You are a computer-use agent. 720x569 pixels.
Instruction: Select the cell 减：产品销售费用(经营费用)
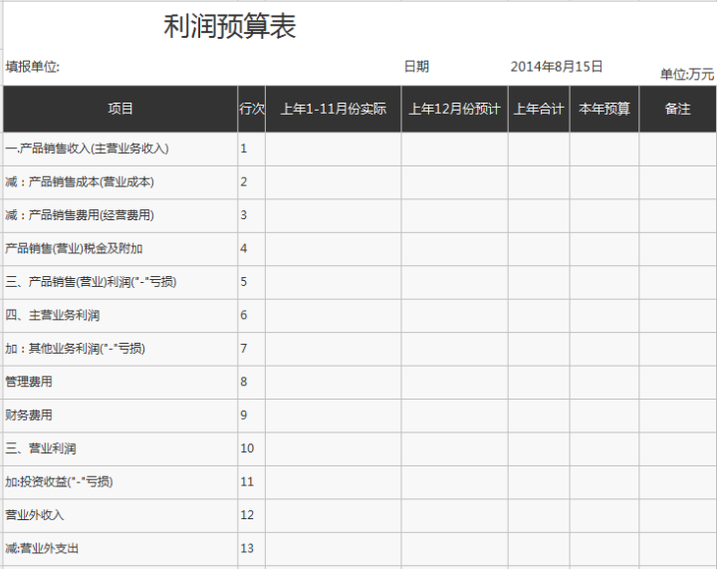point(120,215)
